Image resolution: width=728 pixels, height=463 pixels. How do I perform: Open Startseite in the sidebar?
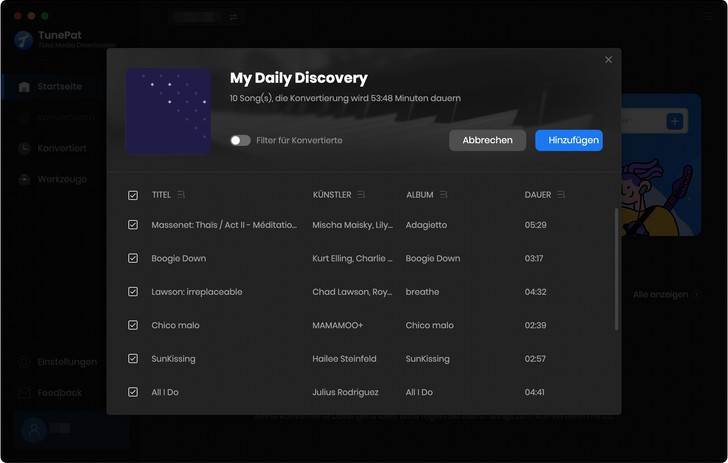coord(59,86)
